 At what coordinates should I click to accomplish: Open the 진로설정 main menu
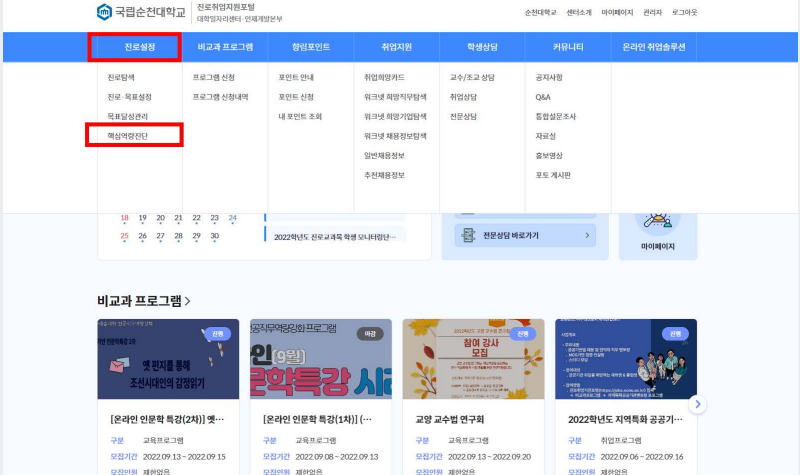click(x=133, y=47)
